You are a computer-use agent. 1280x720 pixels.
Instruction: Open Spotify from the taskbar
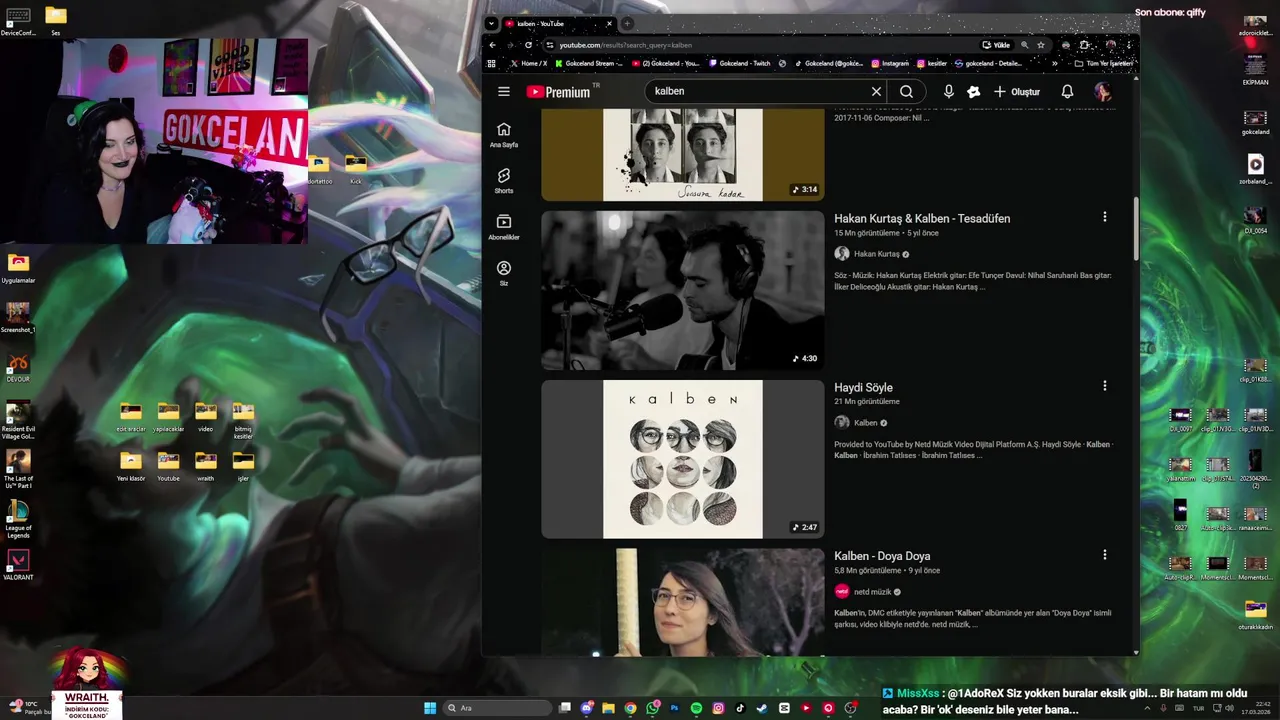tap(696, 708)
